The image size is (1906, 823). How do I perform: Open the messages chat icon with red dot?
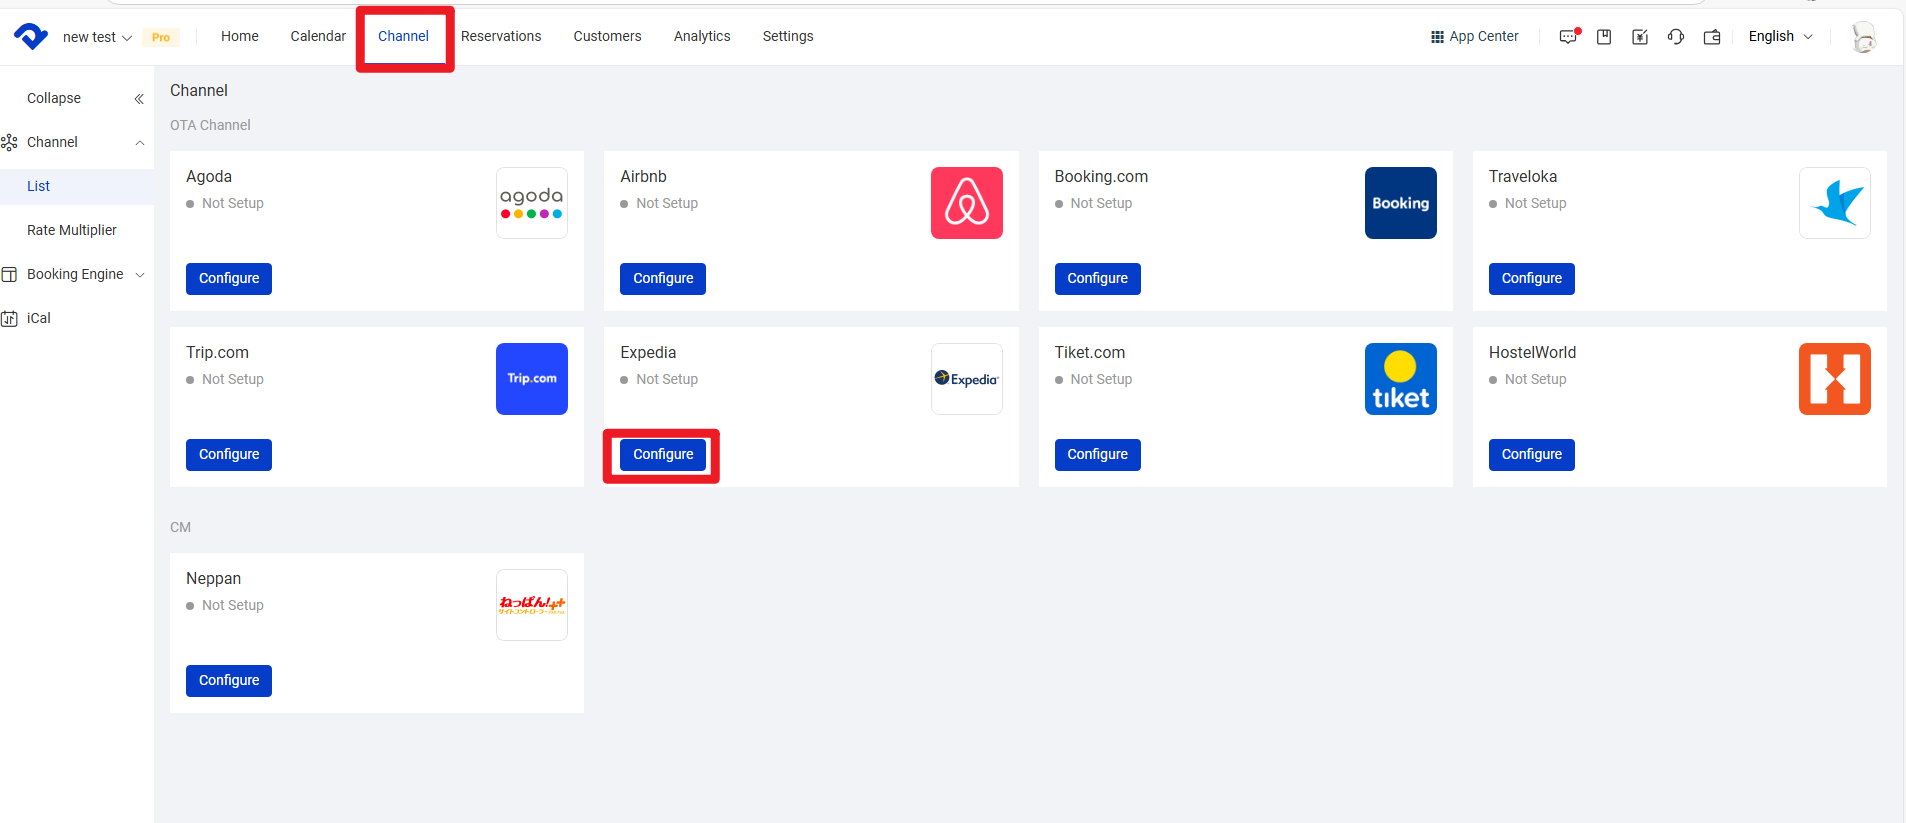(1568, 37)
